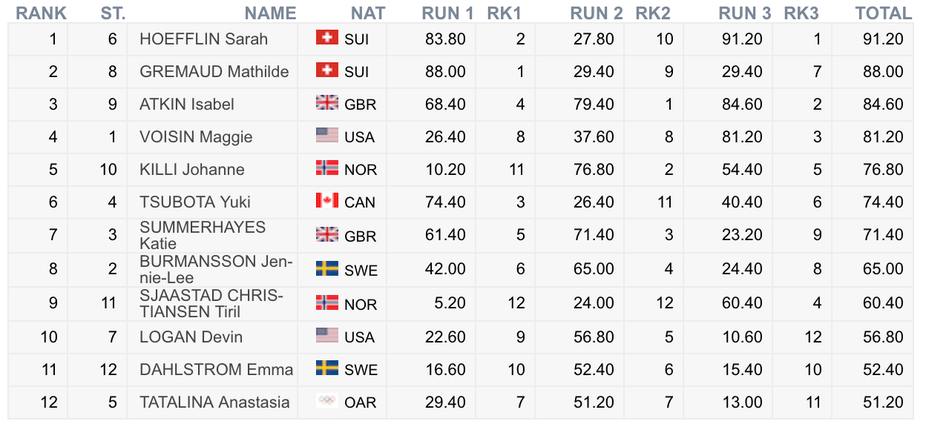926x424 pixels.
Task: Click the Canadian flag beside TSUBOTA Yuki
Action: pos(327,200)
